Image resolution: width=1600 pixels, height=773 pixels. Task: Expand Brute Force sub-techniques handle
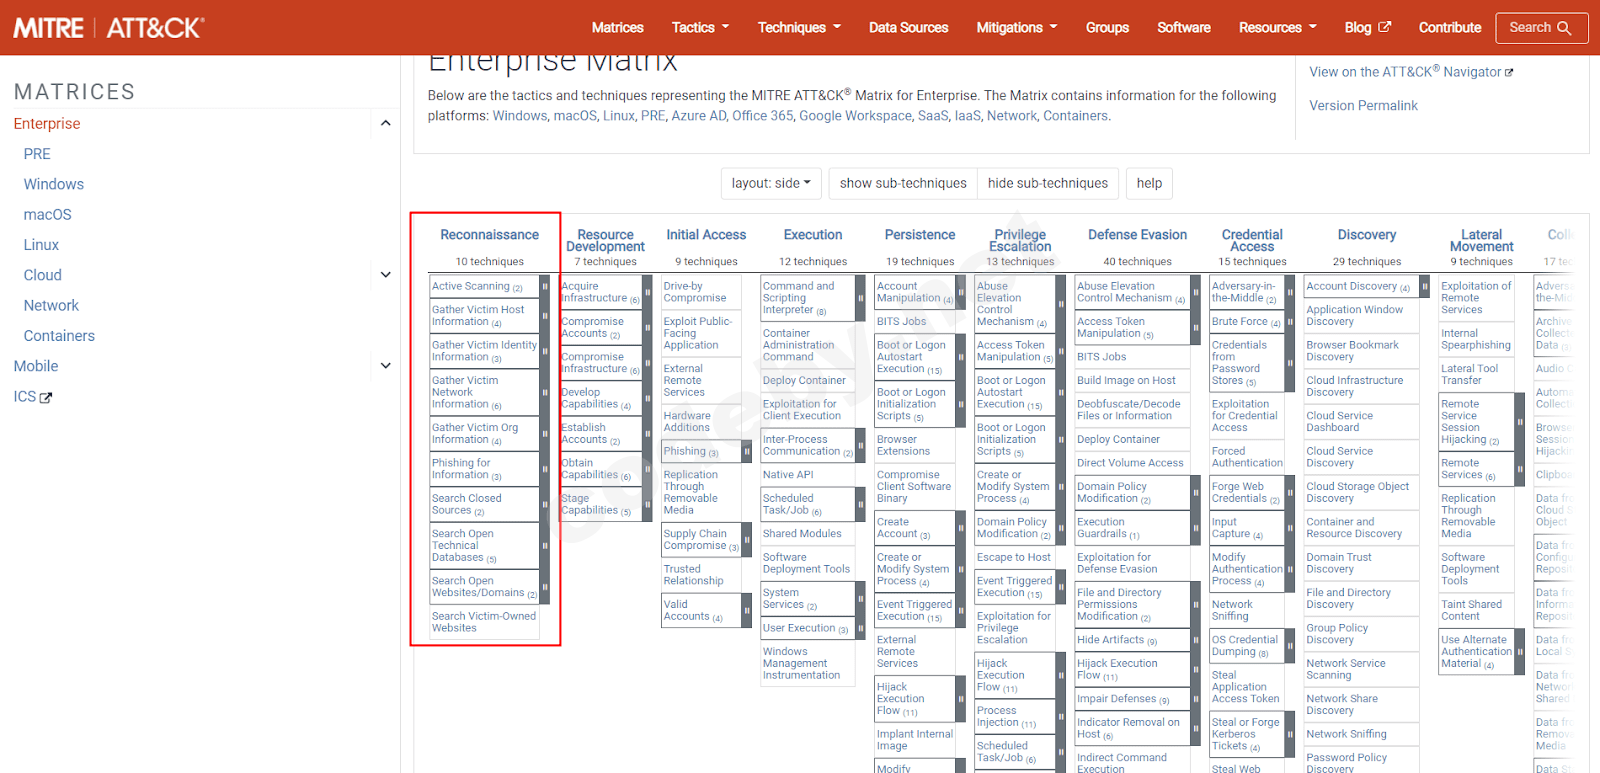coord(1290,322)
